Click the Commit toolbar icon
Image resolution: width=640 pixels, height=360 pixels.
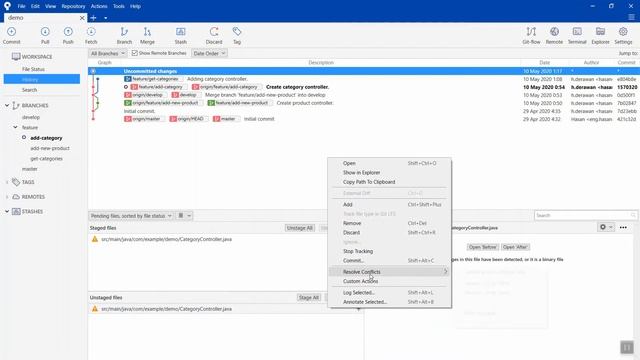tap(11, 36)
